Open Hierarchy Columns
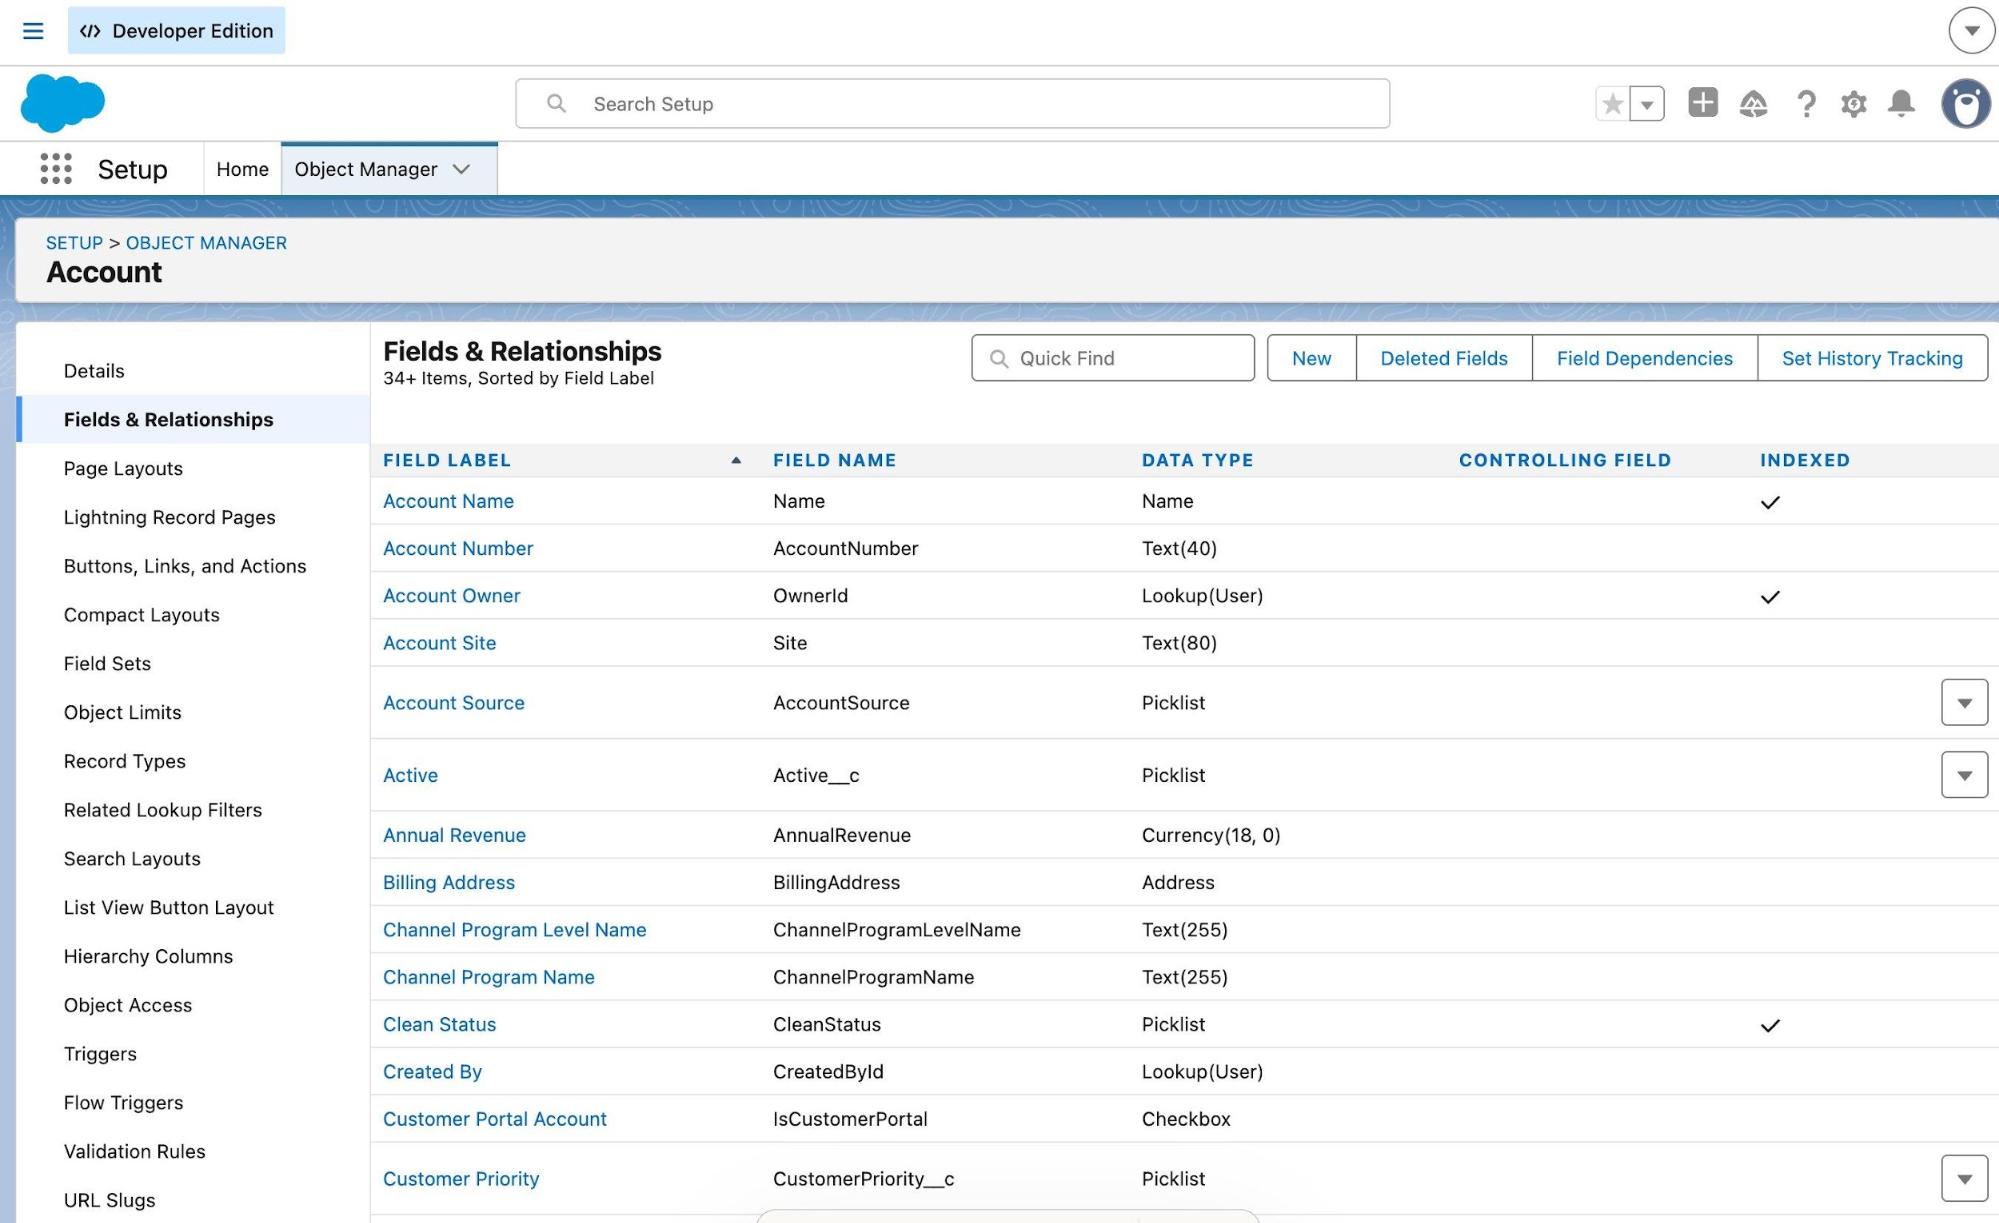 pos(148,957)
